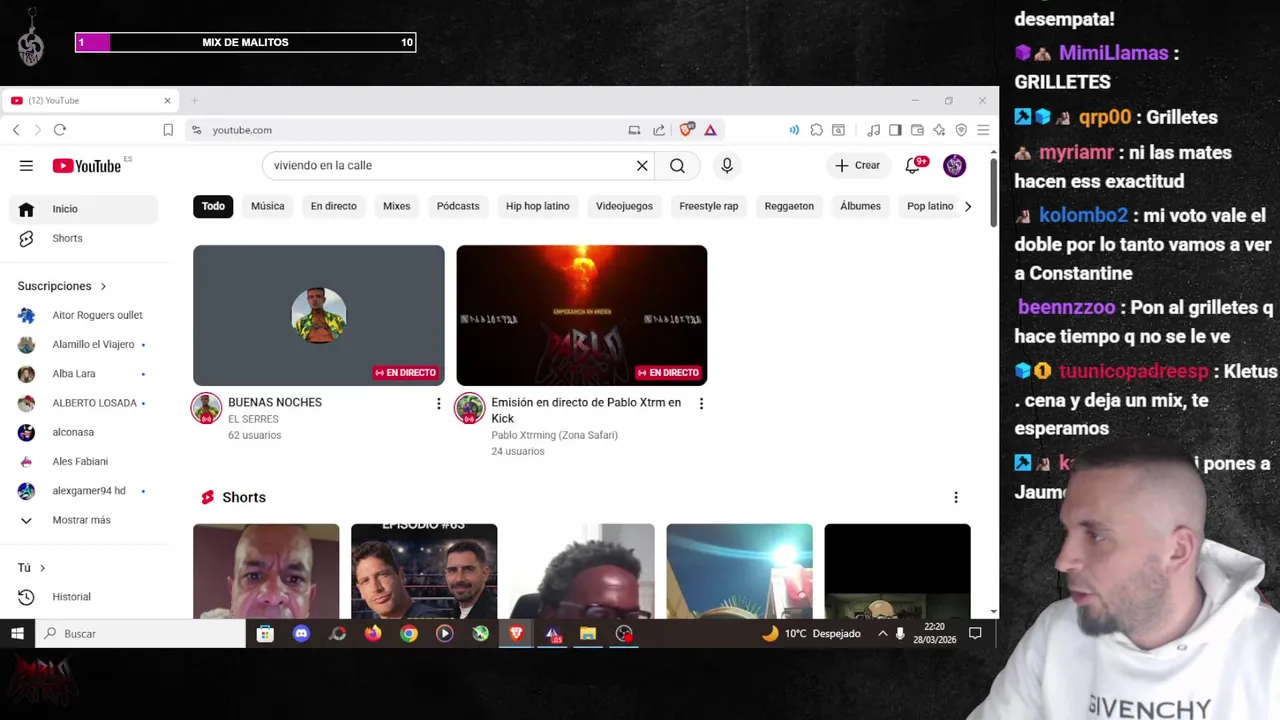Viewport: 1280px width, 720px height.
Task: Select the Álbumes filter chip
Action: click(x=860, y=206)
